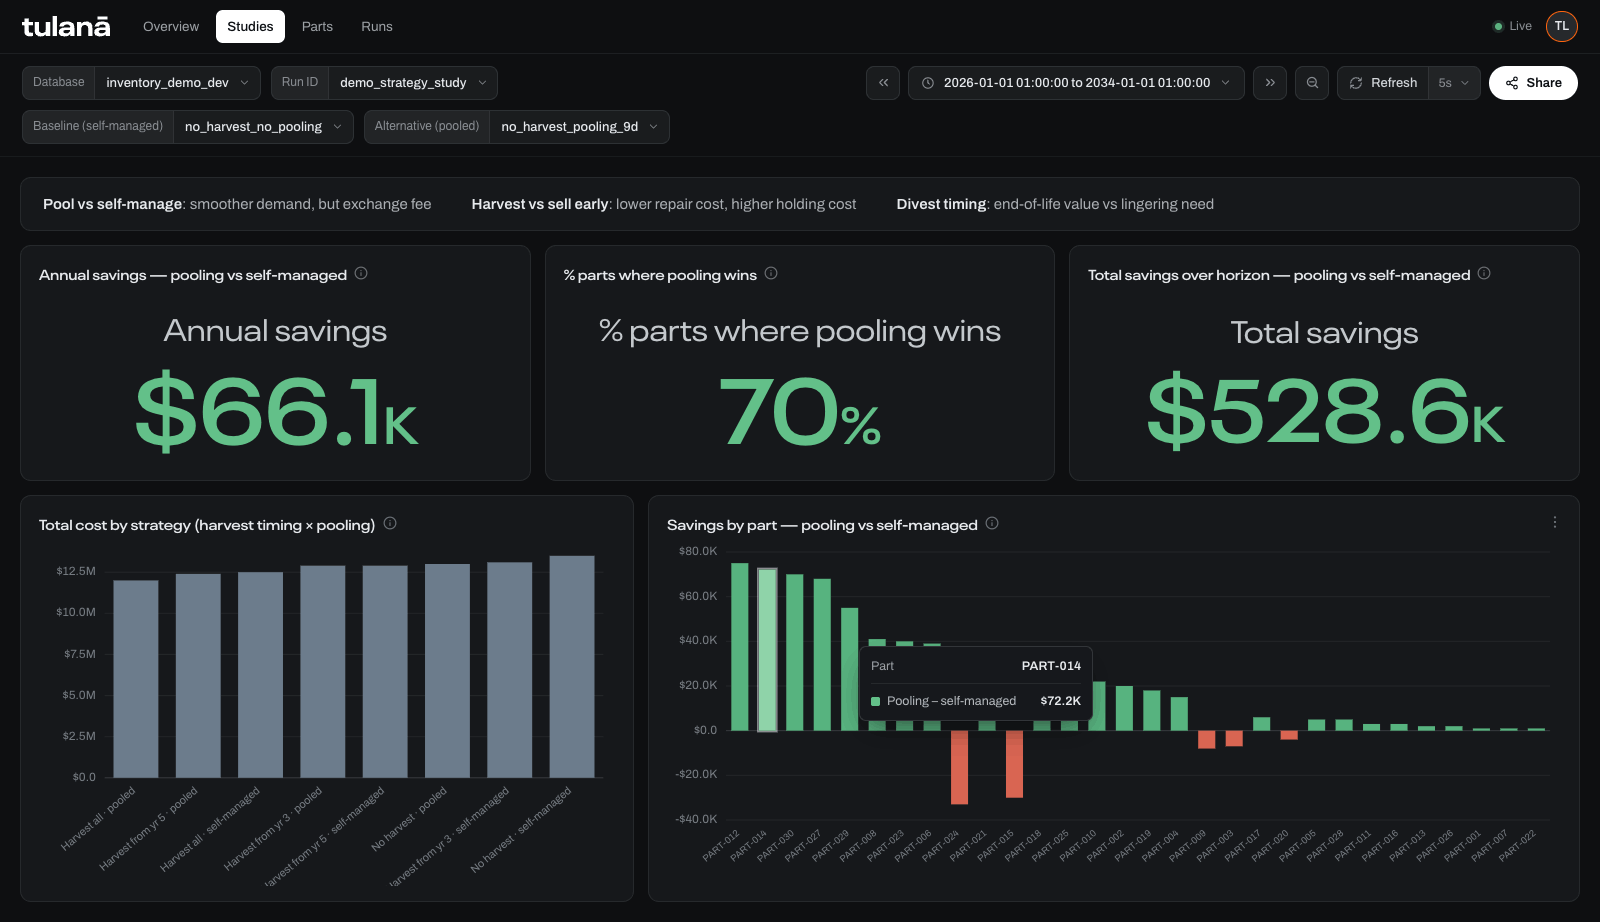Click the green Pooling – self-managed legend swatch

(876, 701)
